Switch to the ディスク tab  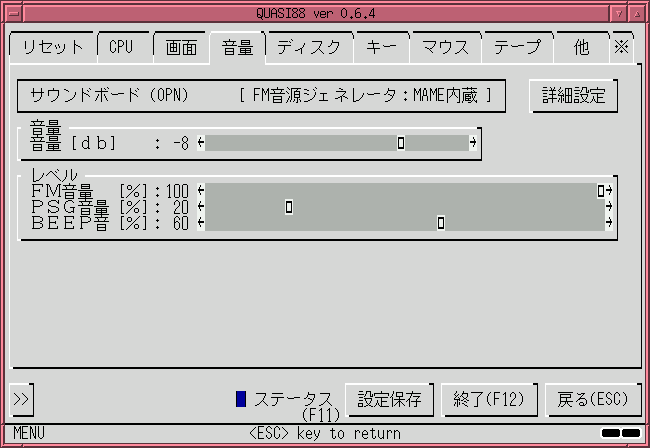tap(309, 47)
